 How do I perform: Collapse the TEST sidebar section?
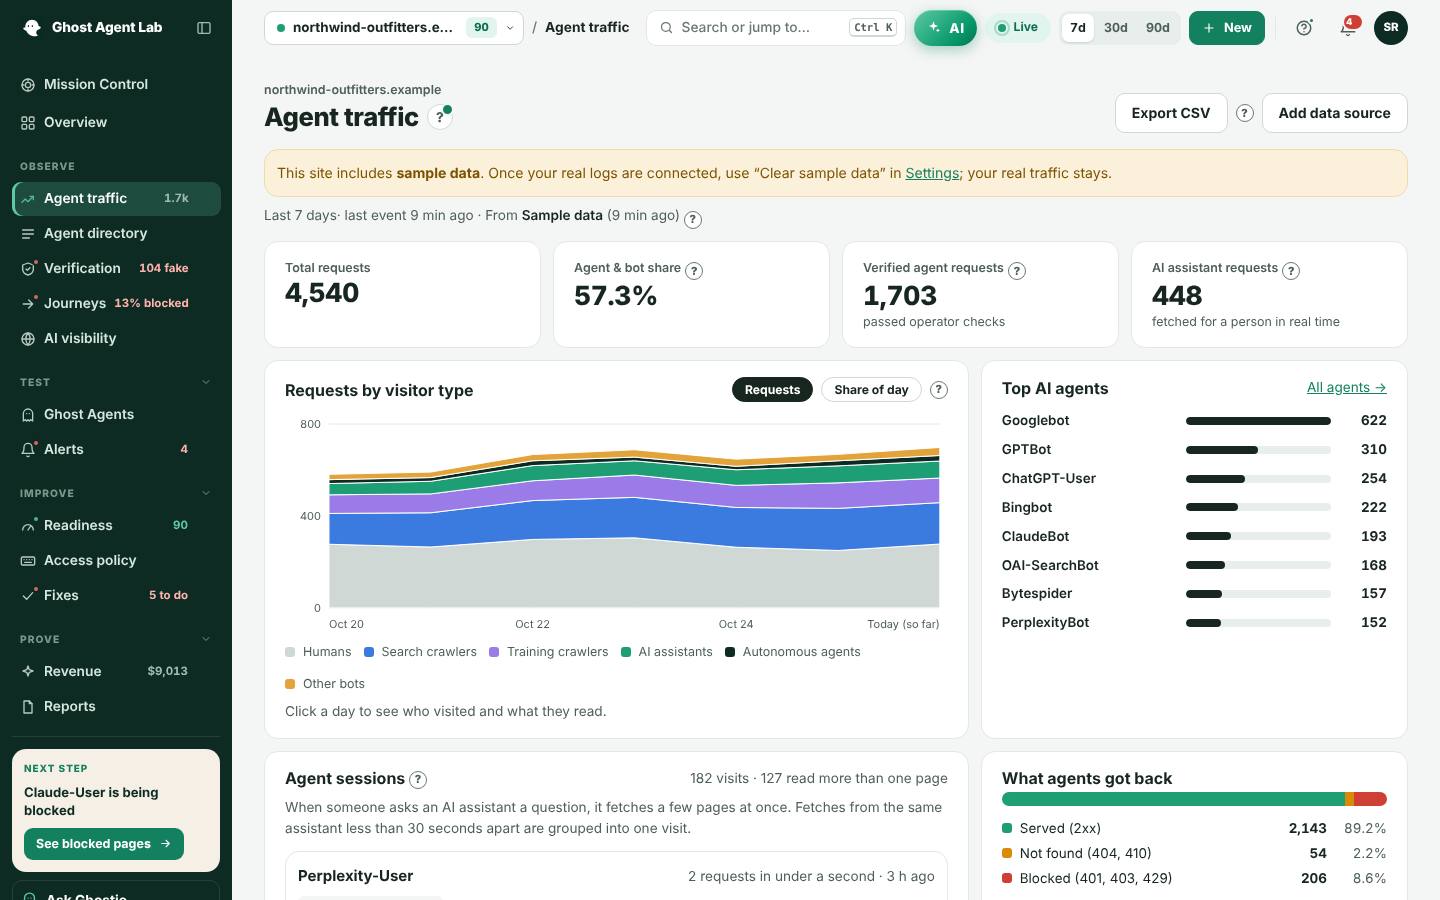click(x=206, y=382)
